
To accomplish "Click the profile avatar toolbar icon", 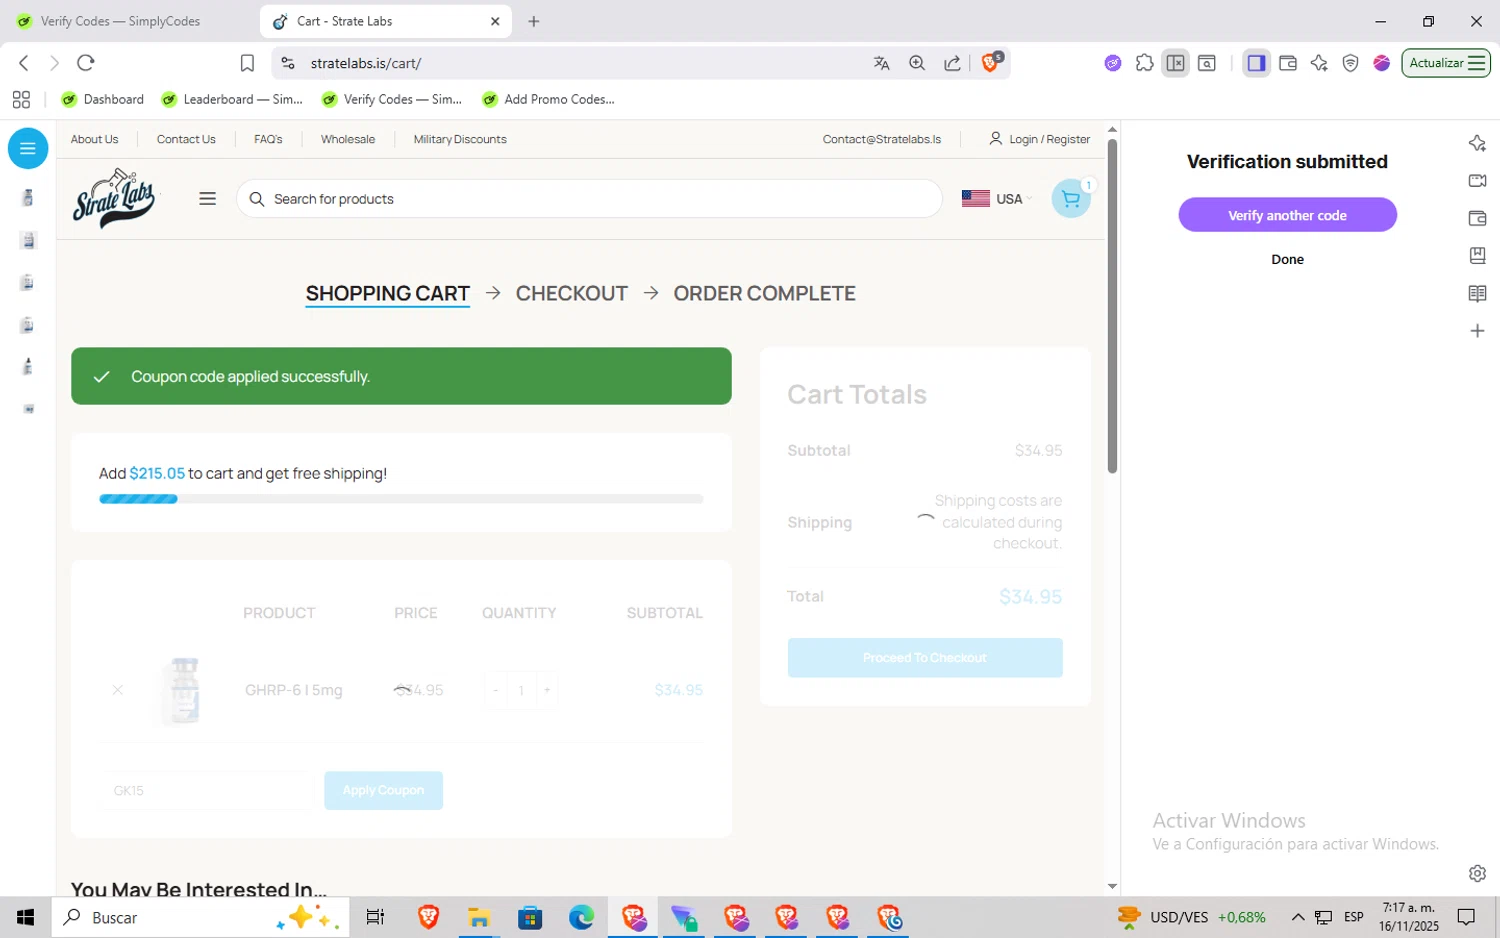I will [x=1382, y=63].
